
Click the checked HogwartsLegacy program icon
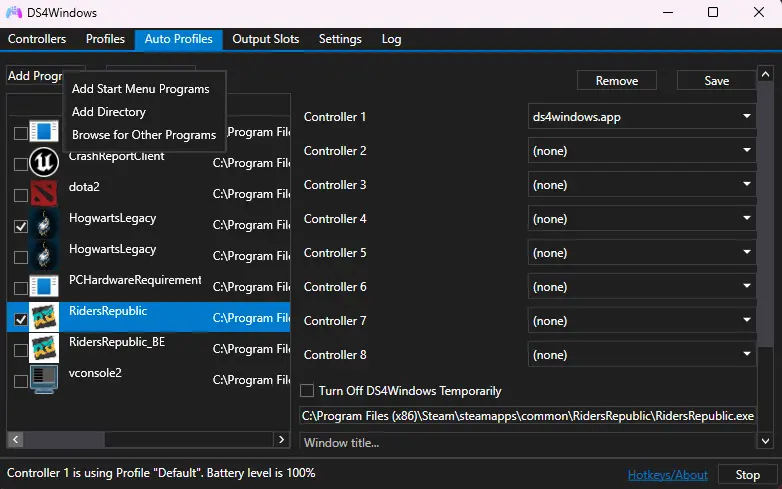coord(44,224)
